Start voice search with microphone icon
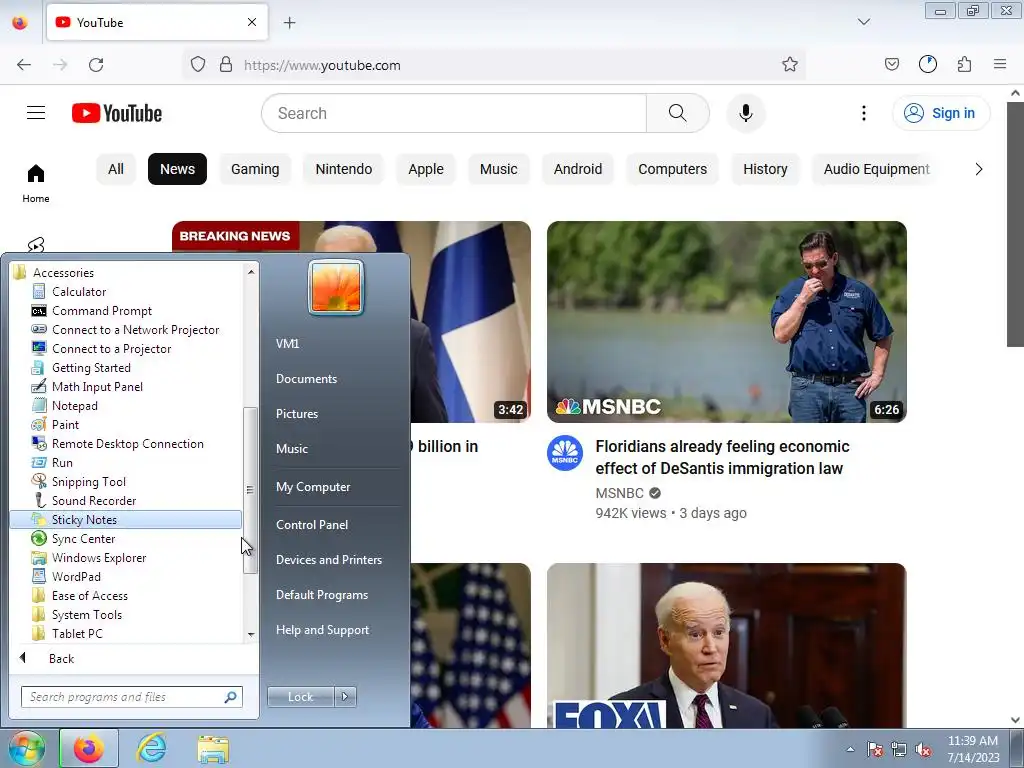 point(746,113)
